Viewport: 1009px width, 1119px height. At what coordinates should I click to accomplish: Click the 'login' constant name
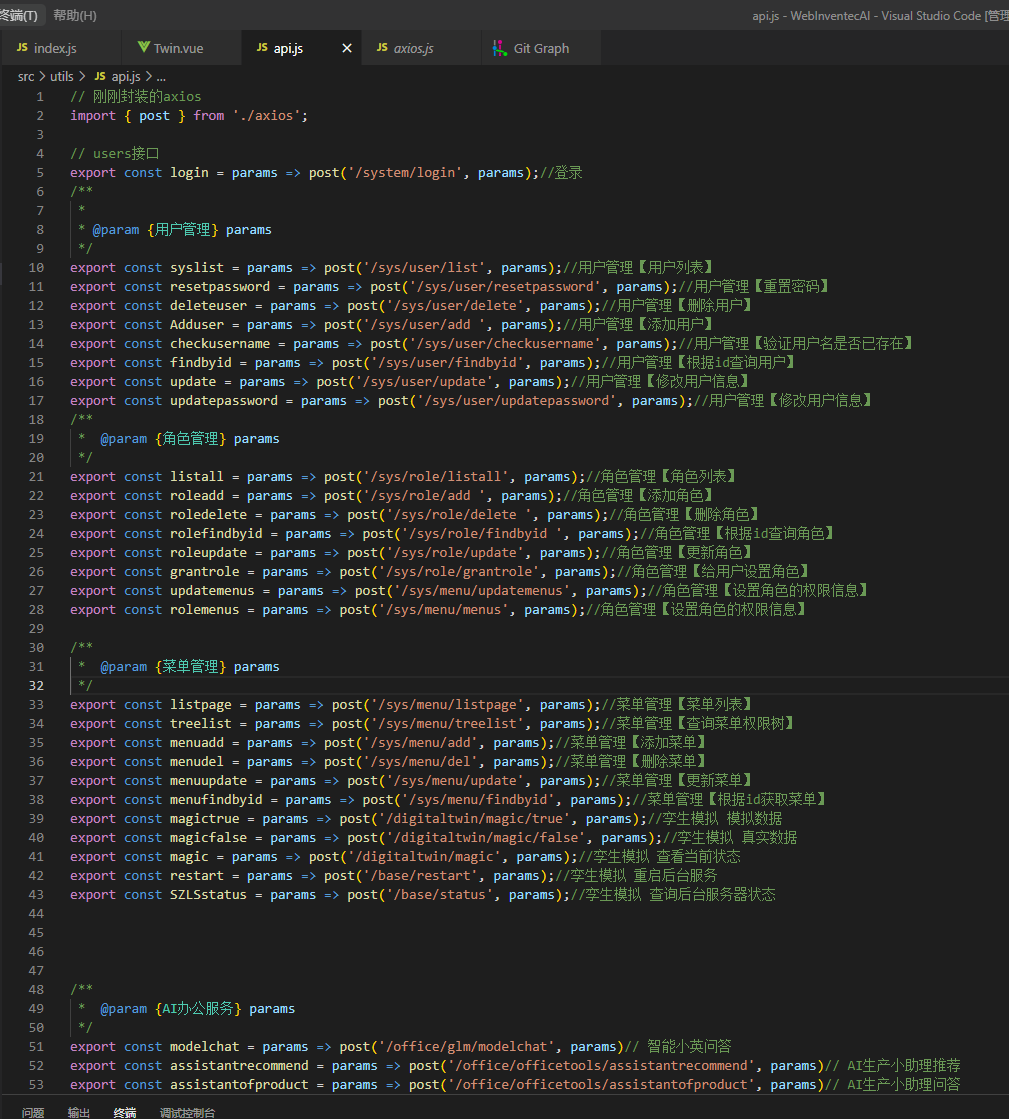click(189, 173)
